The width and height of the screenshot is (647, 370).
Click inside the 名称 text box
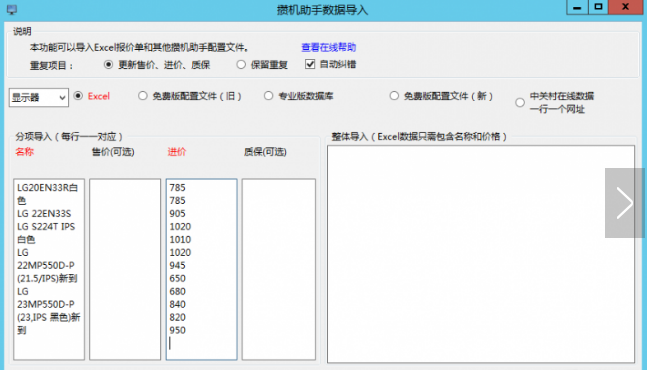(49, 269)
